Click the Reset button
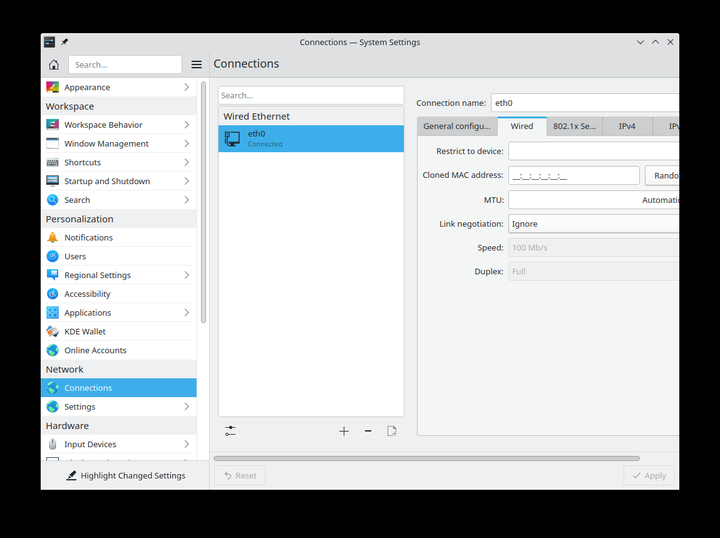Viewport: 720px width, 538px height. (x=240, y=476)
